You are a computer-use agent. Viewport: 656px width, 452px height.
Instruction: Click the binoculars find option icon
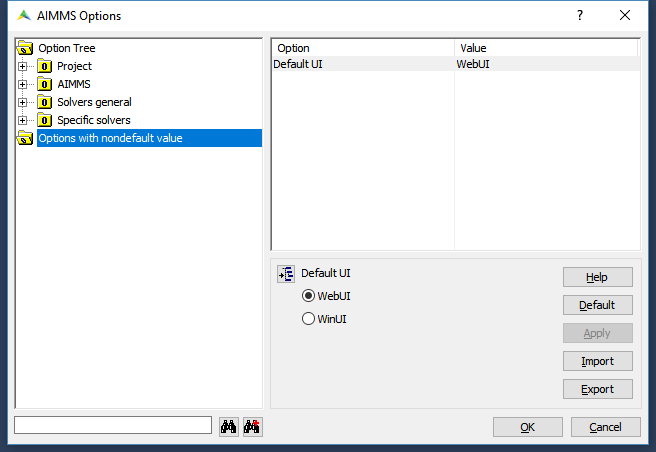coord(229,427)
